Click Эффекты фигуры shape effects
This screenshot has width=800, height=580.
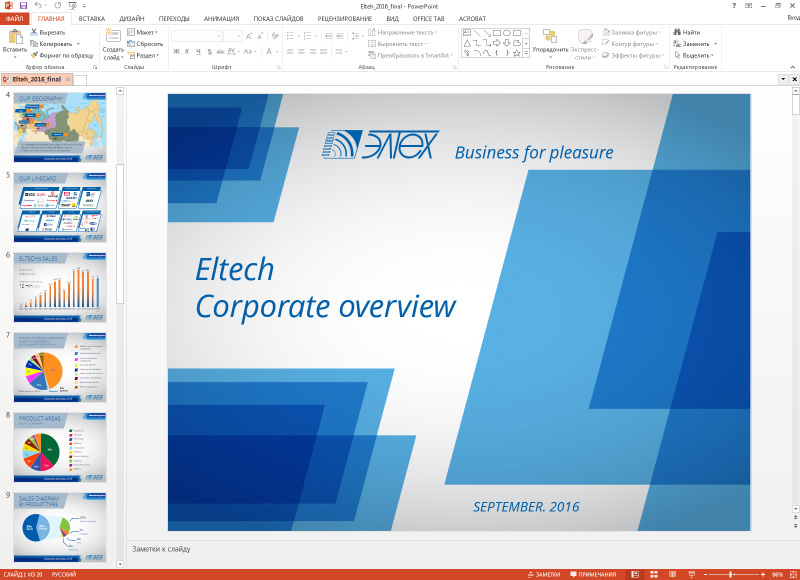[x=633, y=55]
